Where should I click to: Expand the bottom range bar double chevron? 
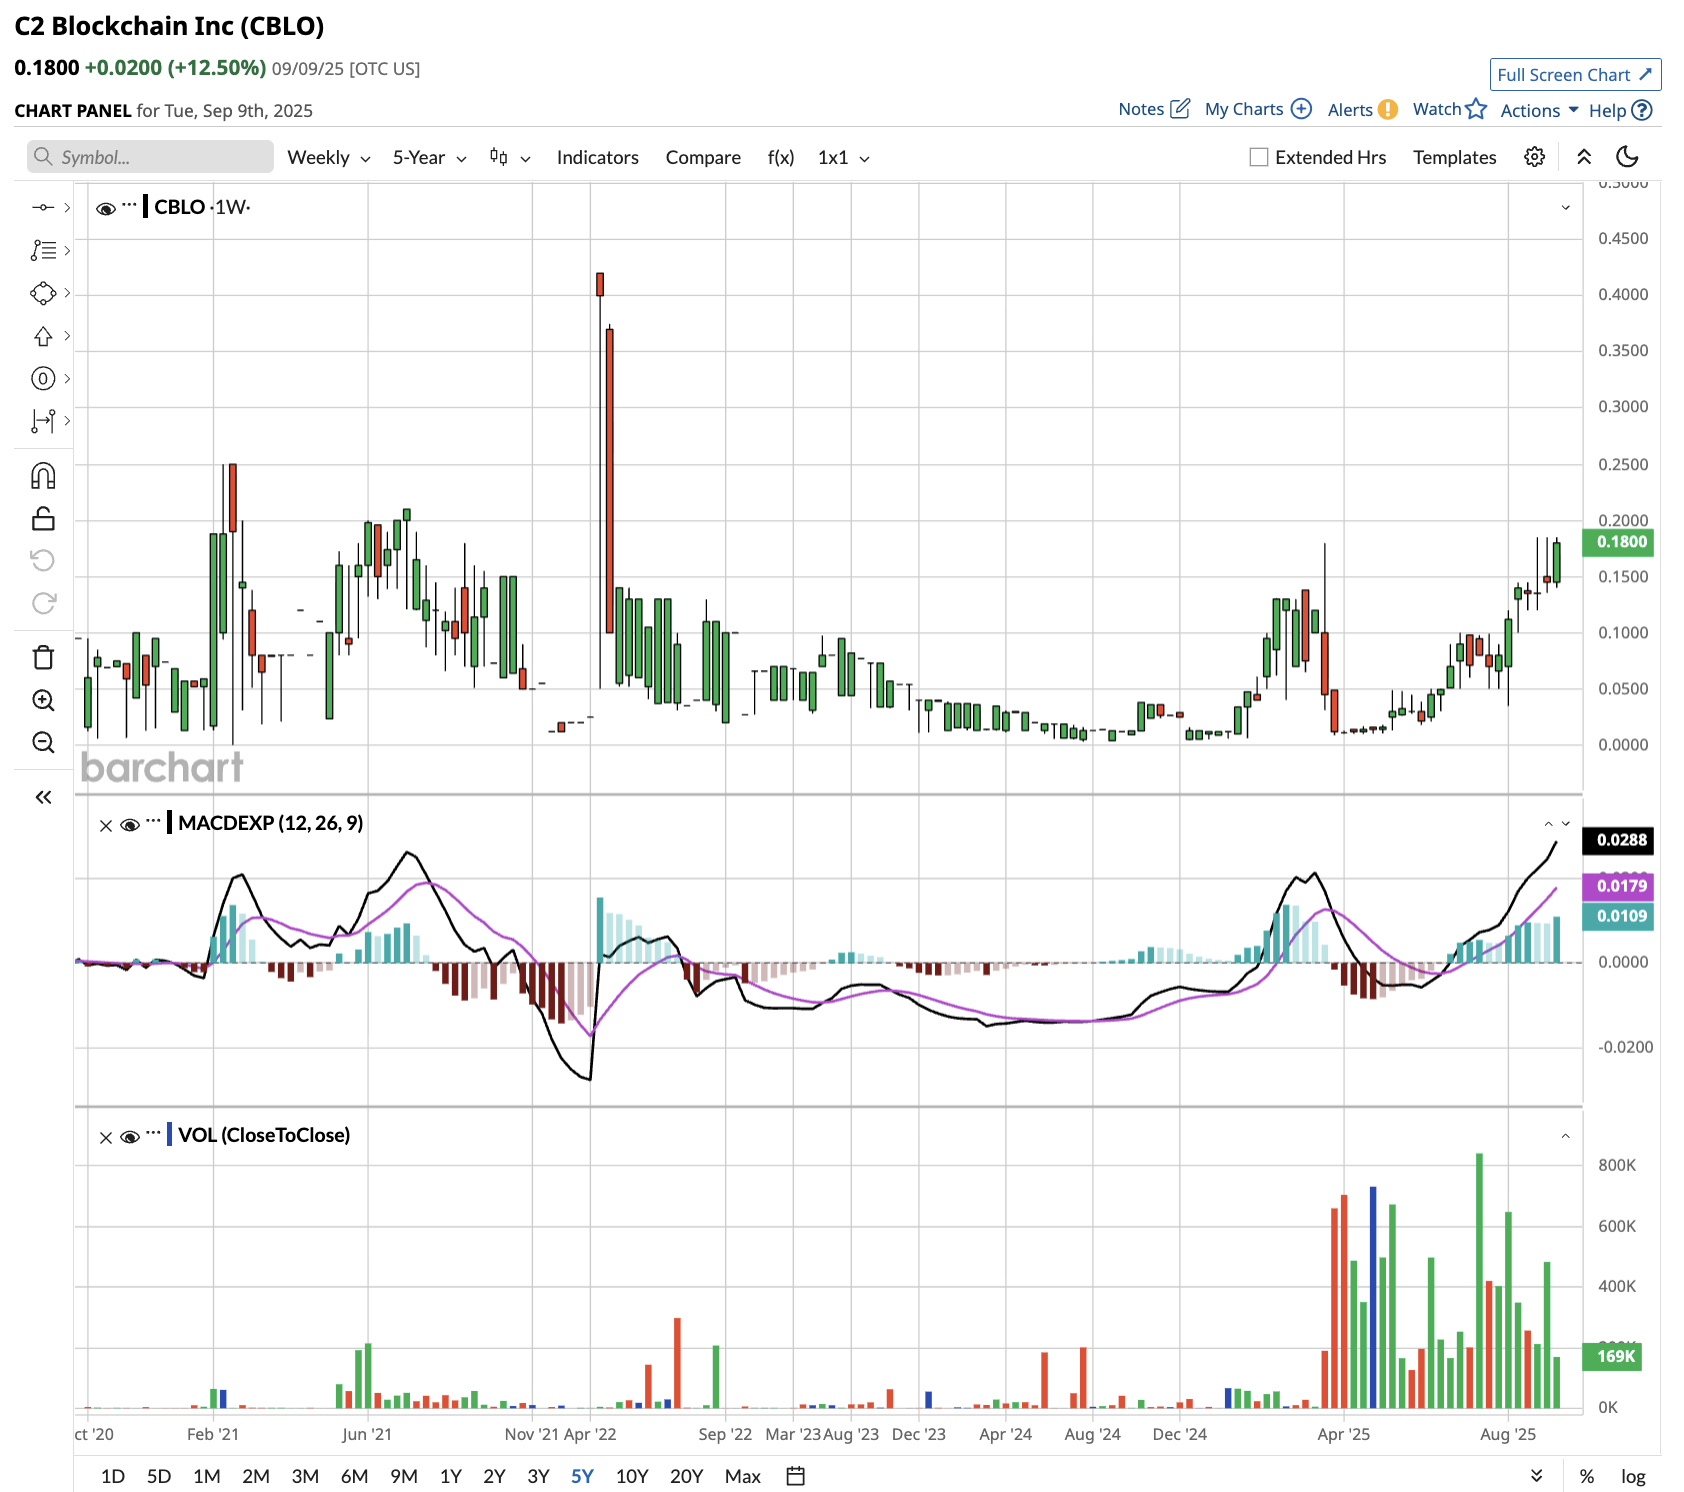(x=1537, y=1475)
